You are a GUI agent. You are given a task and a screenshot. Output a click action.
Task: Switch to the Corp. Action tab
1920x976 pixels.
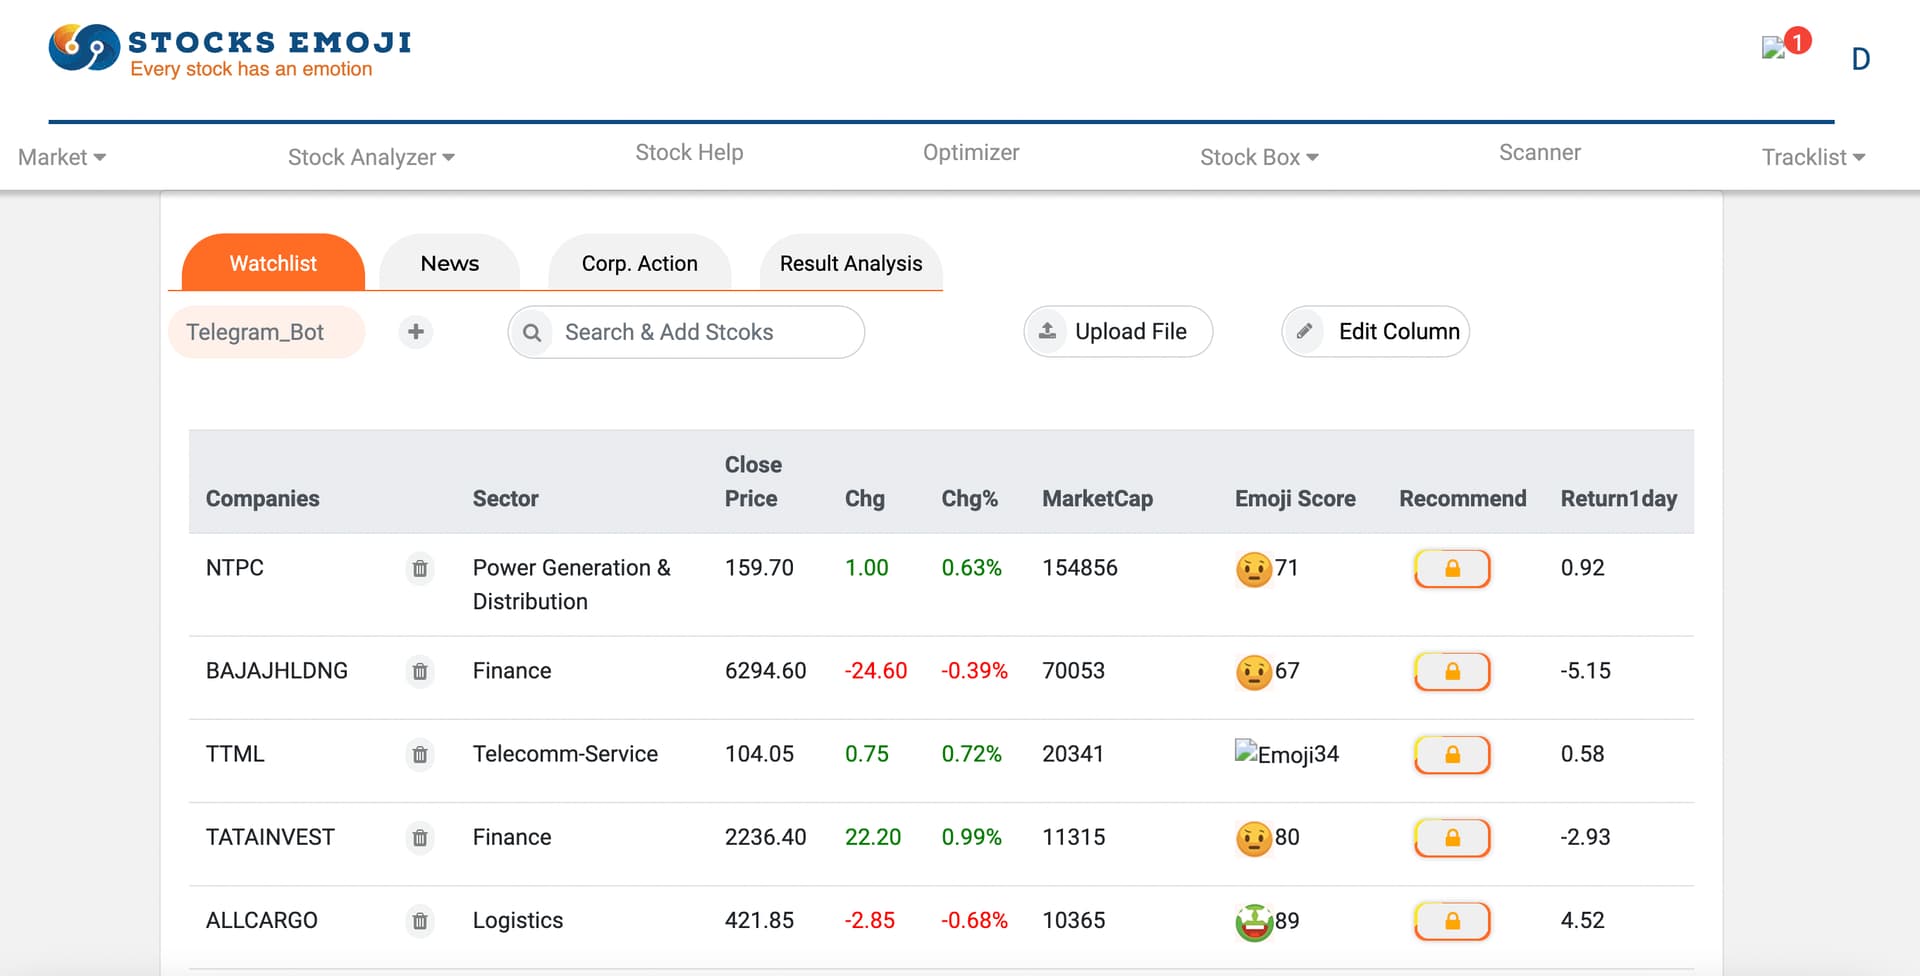640,263
